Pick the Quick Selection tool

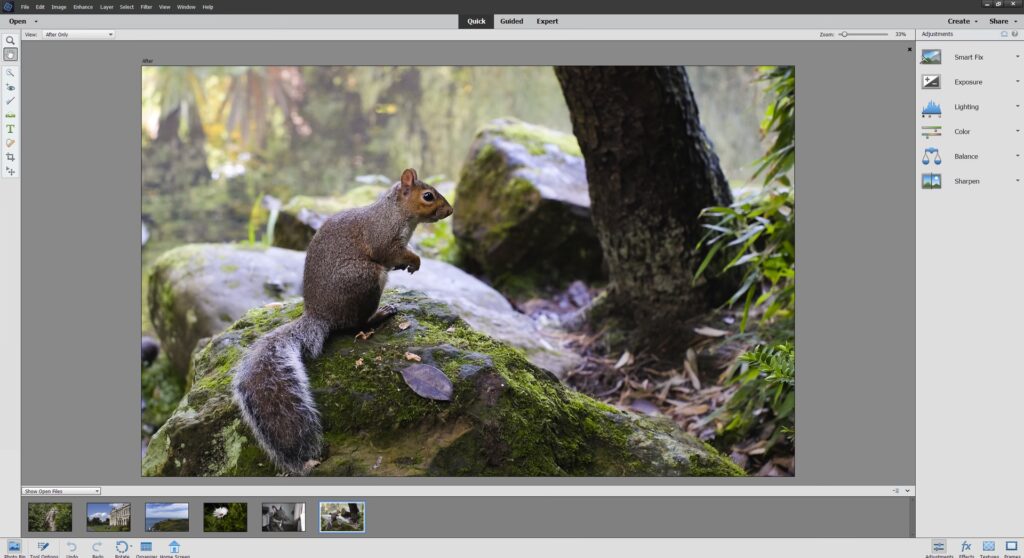[x=10, y=73]
